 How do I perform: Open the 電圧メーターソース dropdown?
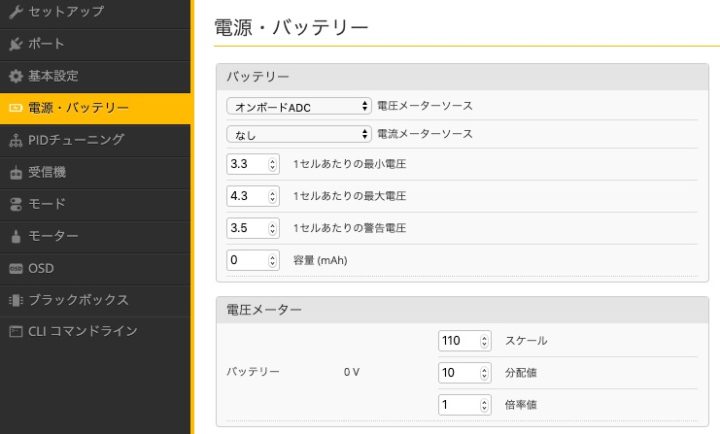(298, 106)
